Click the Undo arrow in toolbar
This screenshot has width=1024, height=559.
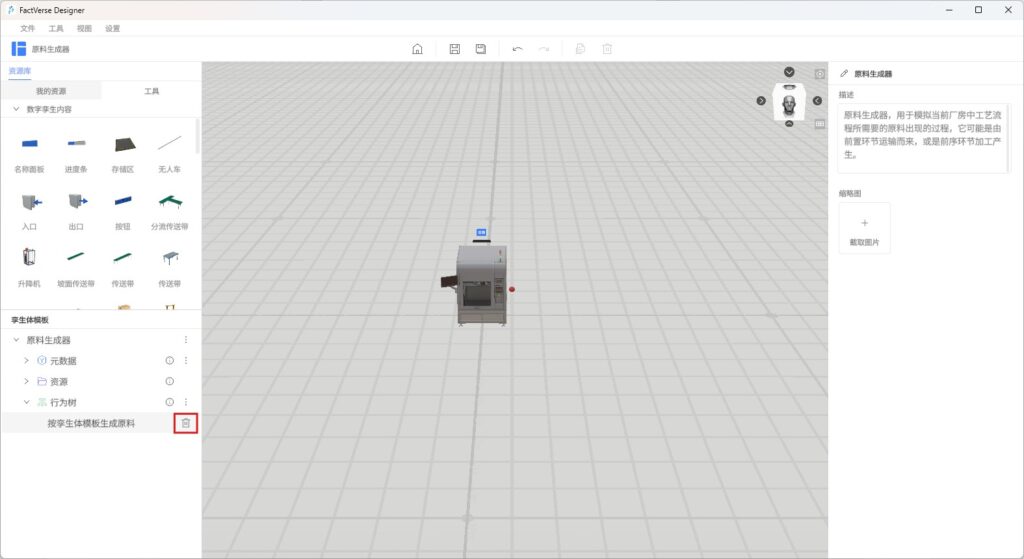pos(517,49)
